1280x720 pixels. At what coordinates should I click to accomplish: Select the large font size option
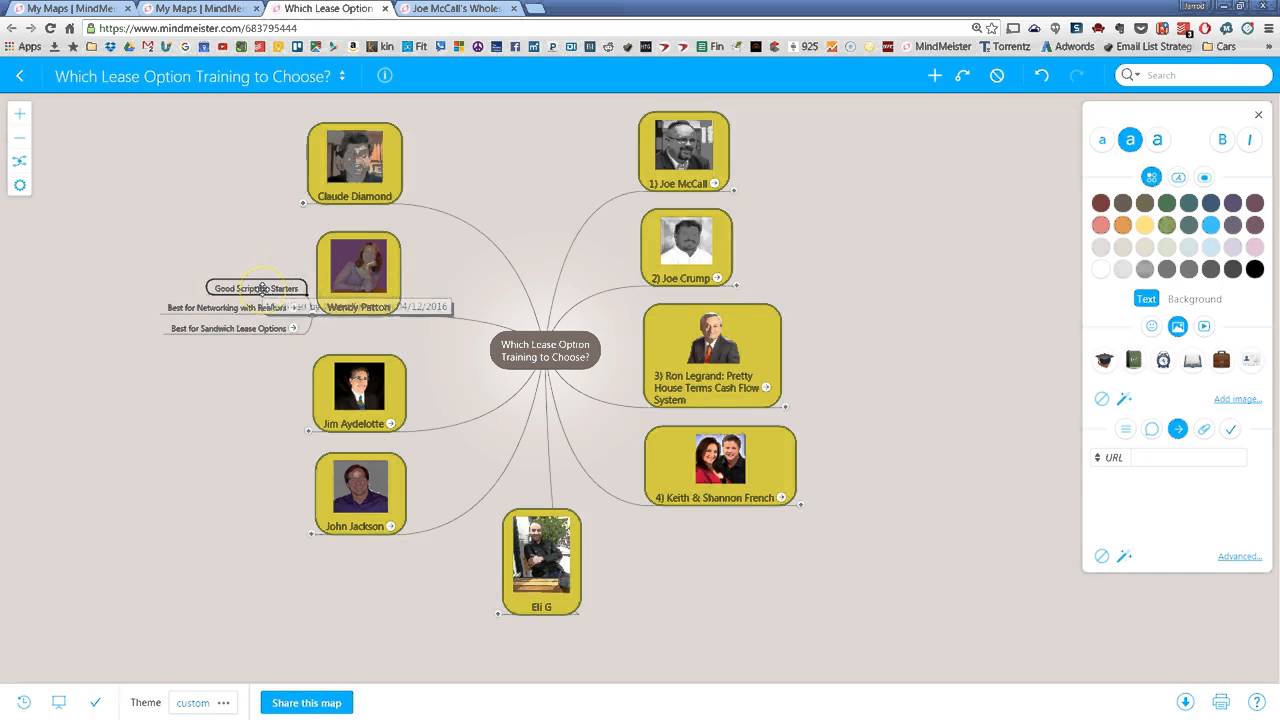(1157, 140)
